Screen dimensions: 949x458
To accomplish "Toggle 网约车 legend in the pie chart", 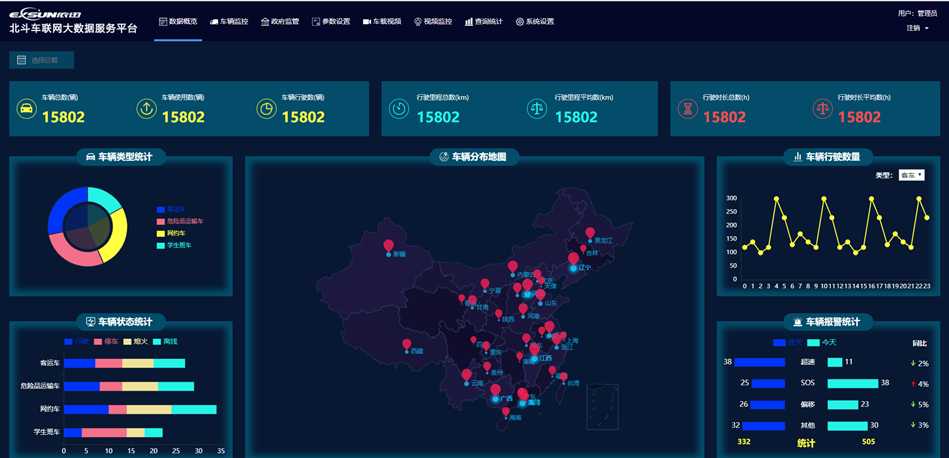I will [x=170, y=234].
